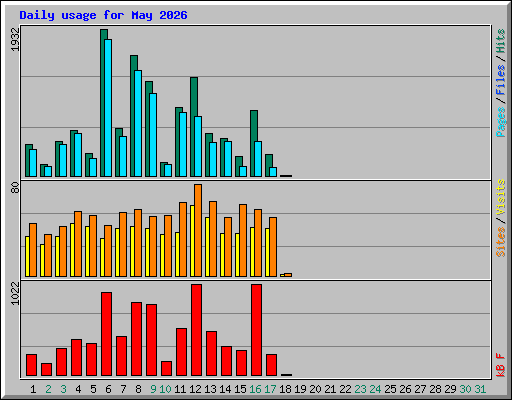Click the orange bar for day 4
This screenshot has width=512, height=400.
click(78, 244)
